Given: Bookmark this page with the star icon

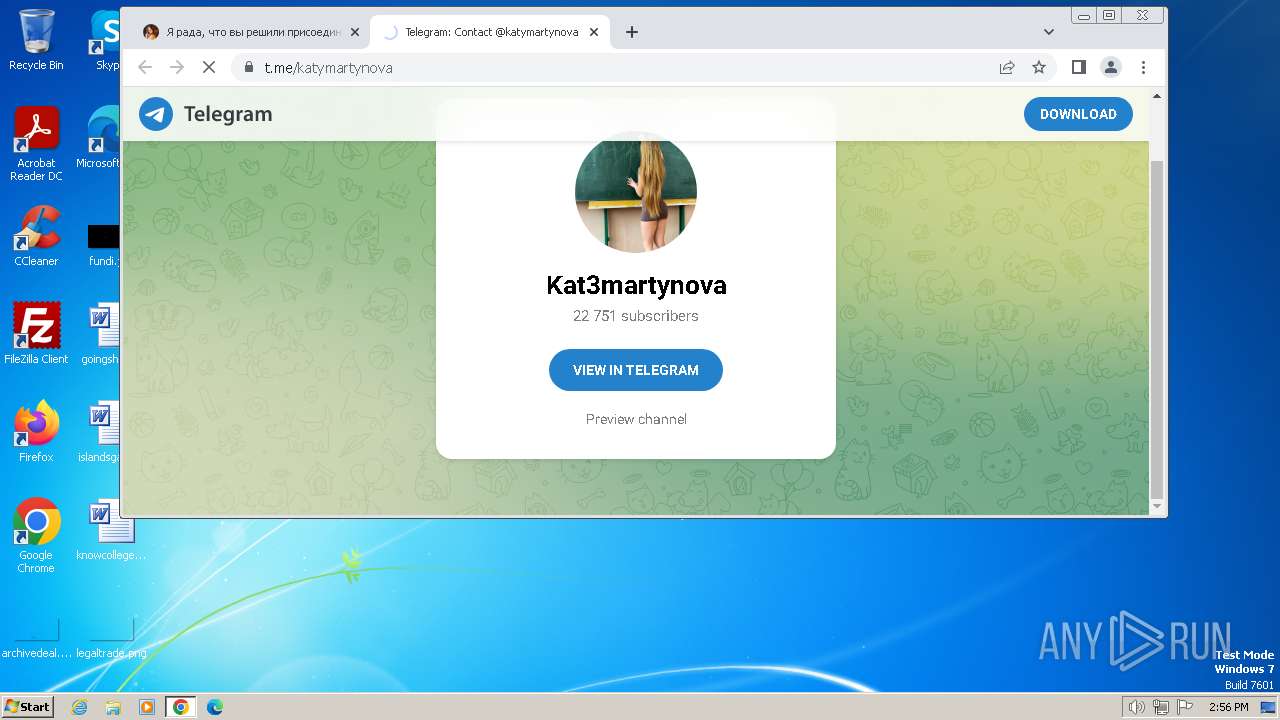Looking at the screenshot, I should click(1039, 67).
